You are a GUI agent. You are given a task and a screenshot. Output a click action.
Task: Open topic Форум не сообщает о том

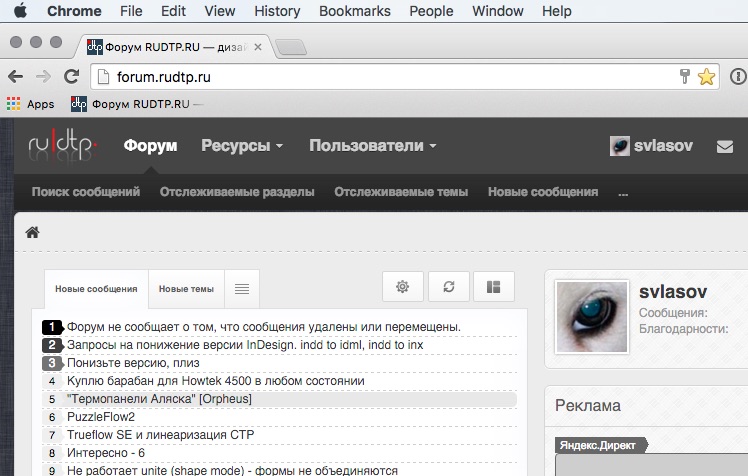coord(264,327)
